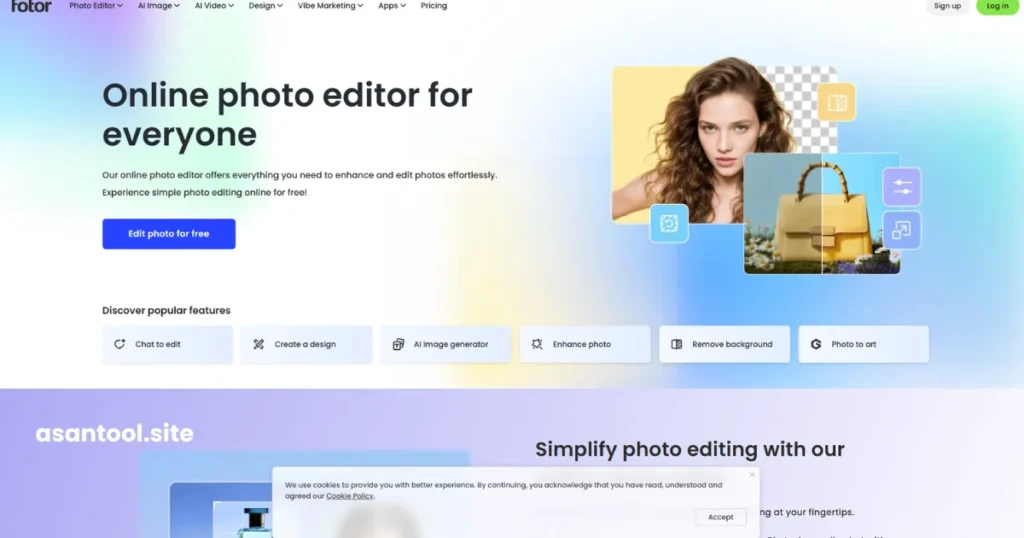Click the blue retouch icon tile

coord(669,223)
